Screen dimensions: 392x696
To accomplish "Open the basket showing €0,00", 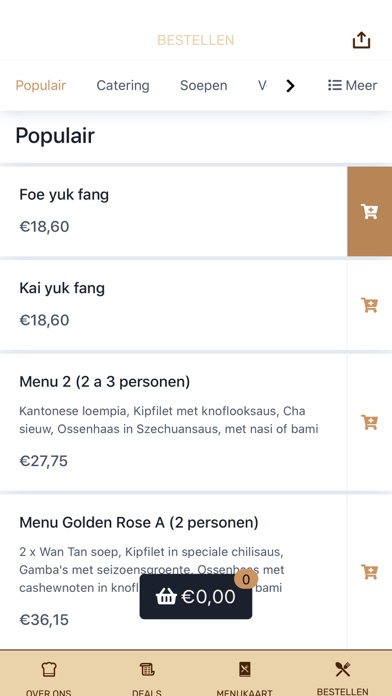I will [196, 597].
